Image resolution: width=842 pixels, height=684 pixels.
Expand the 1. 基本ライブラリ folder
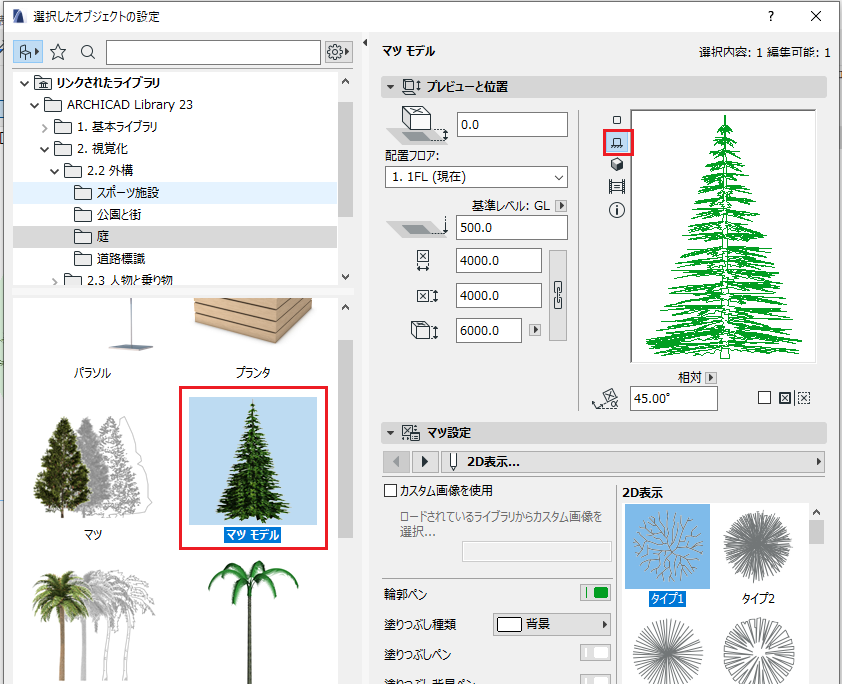click(45, 127)
